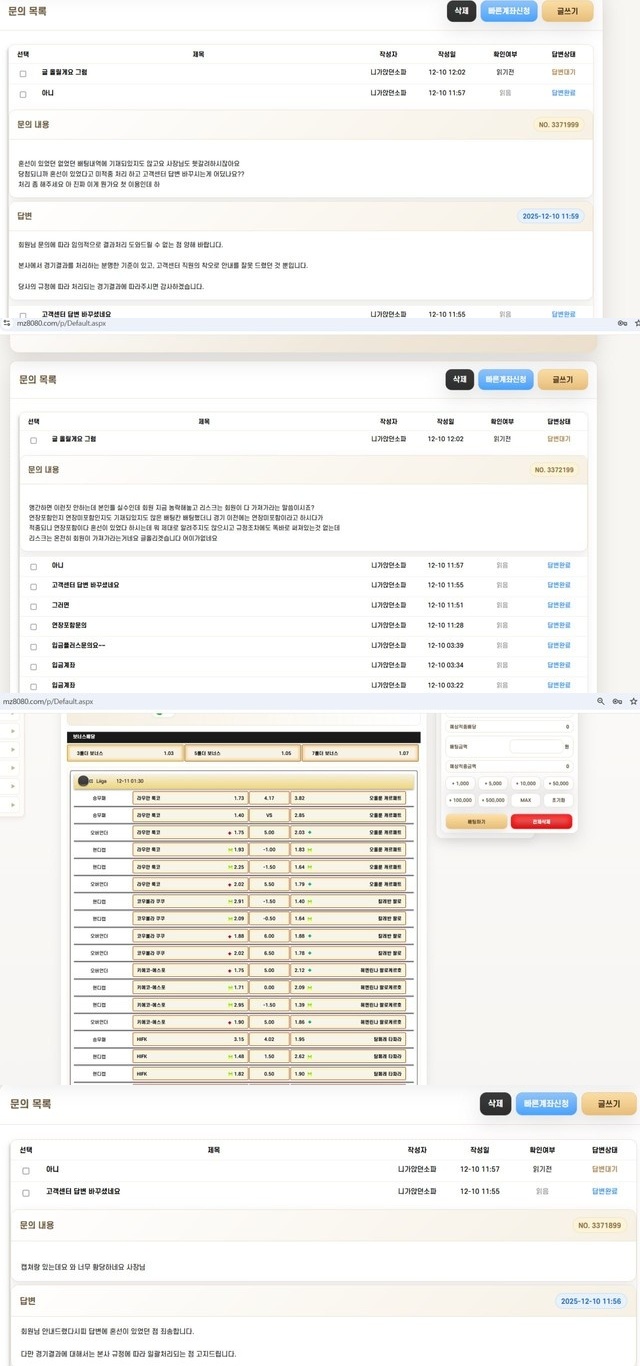Click inquiry number badge NO. 3371999
Screen dimensions: 640x1366
557,125
